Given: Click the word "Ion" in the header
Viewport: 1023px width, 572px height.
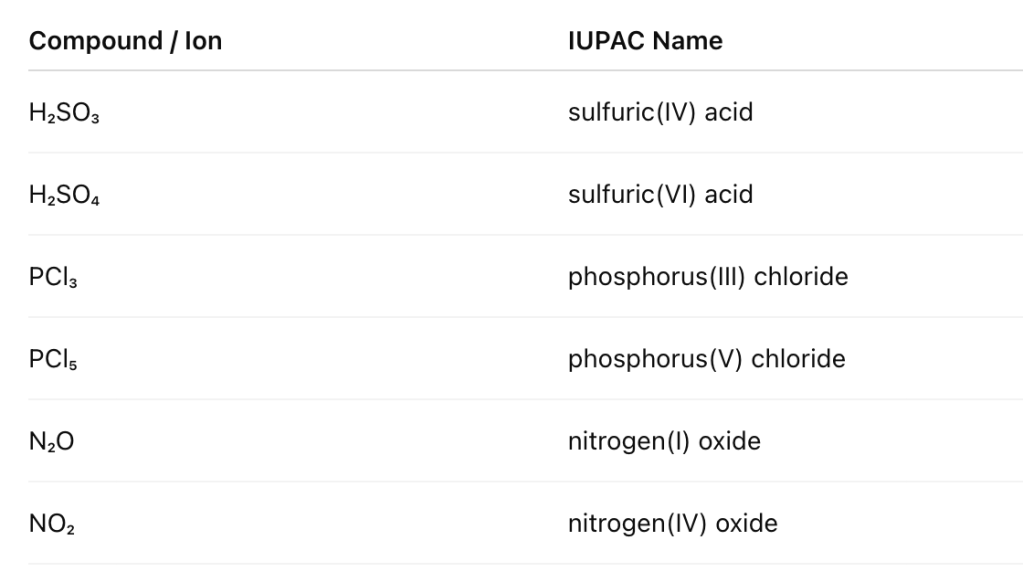Looking at the screenshot, I should [203, 41].
